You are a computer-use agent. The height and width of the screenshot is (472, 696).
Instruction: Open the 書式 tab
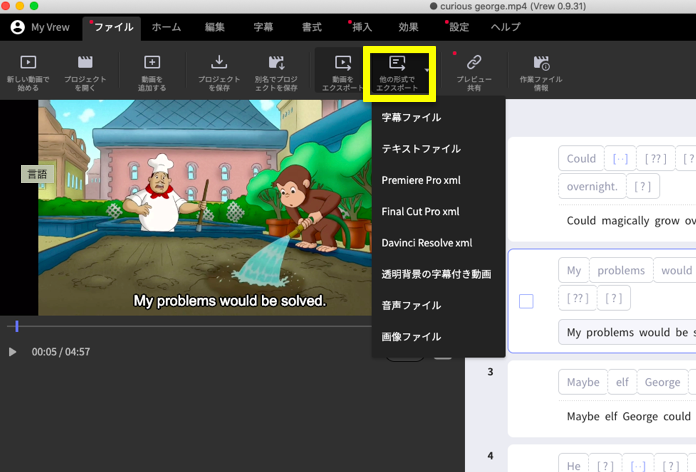[312, 27]
